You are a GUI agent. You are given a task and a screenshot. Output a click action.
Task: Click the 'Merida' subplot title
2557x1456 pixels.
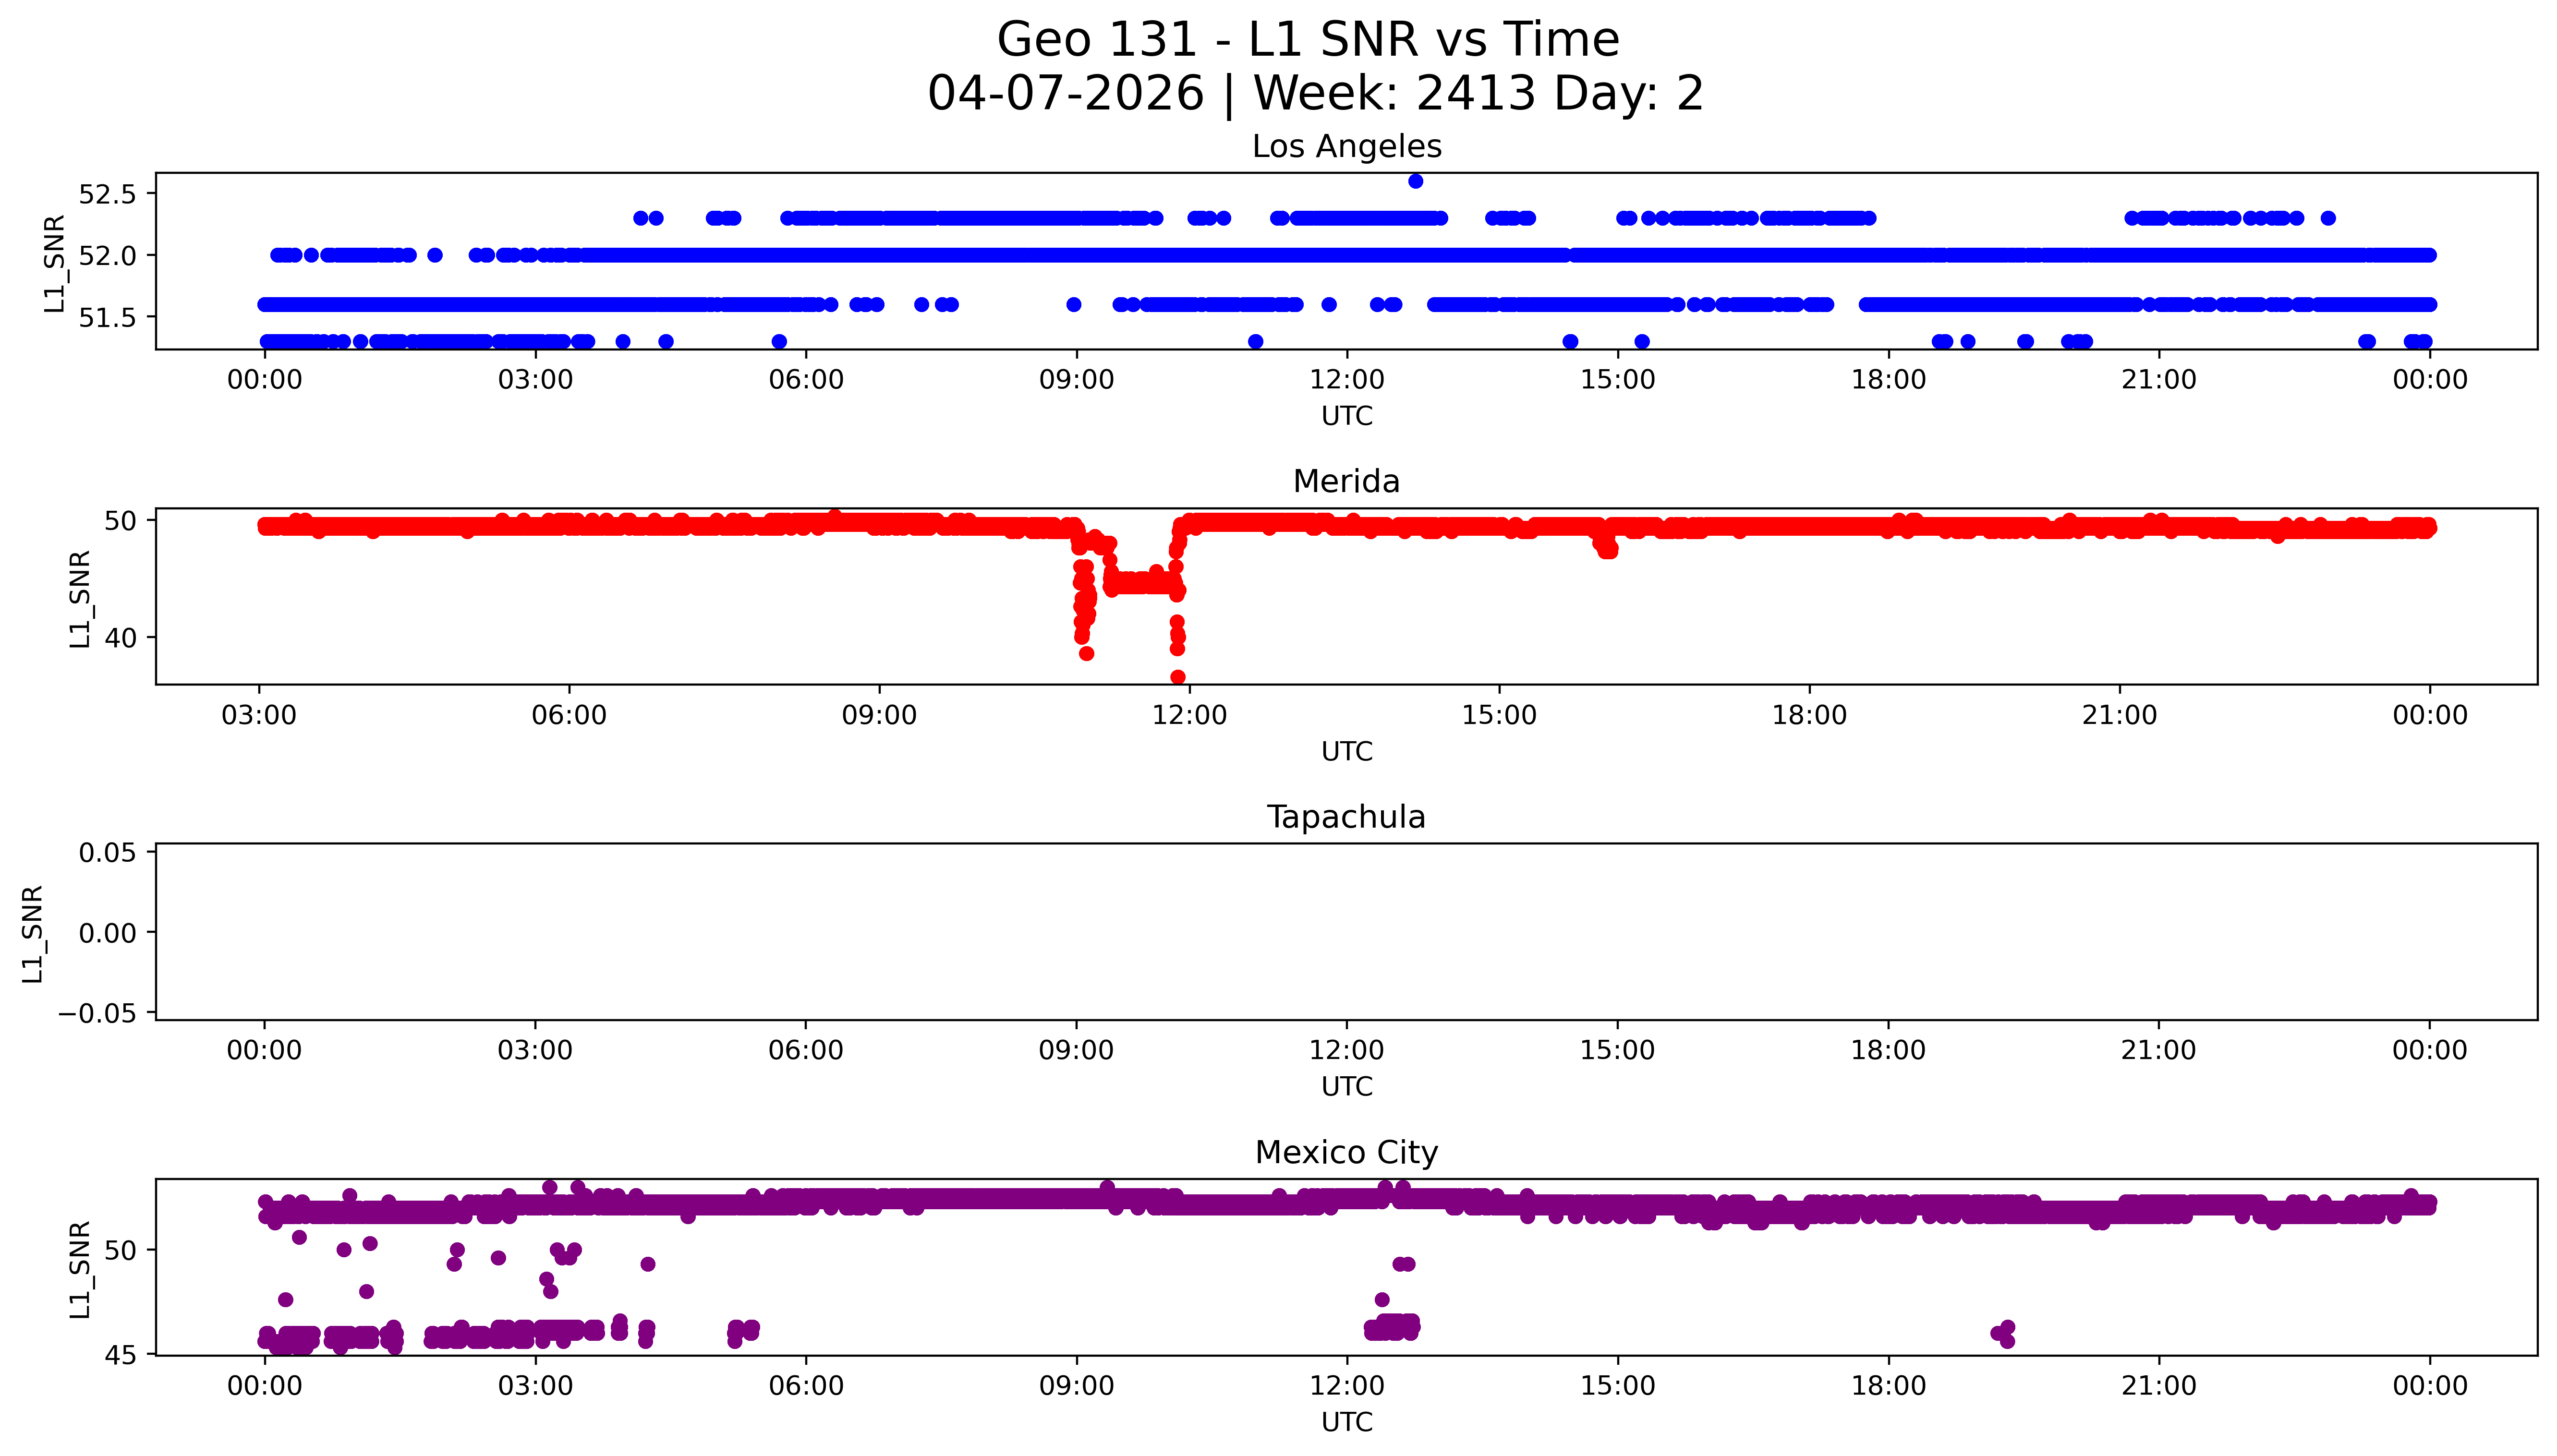(x=1346, y=482)
